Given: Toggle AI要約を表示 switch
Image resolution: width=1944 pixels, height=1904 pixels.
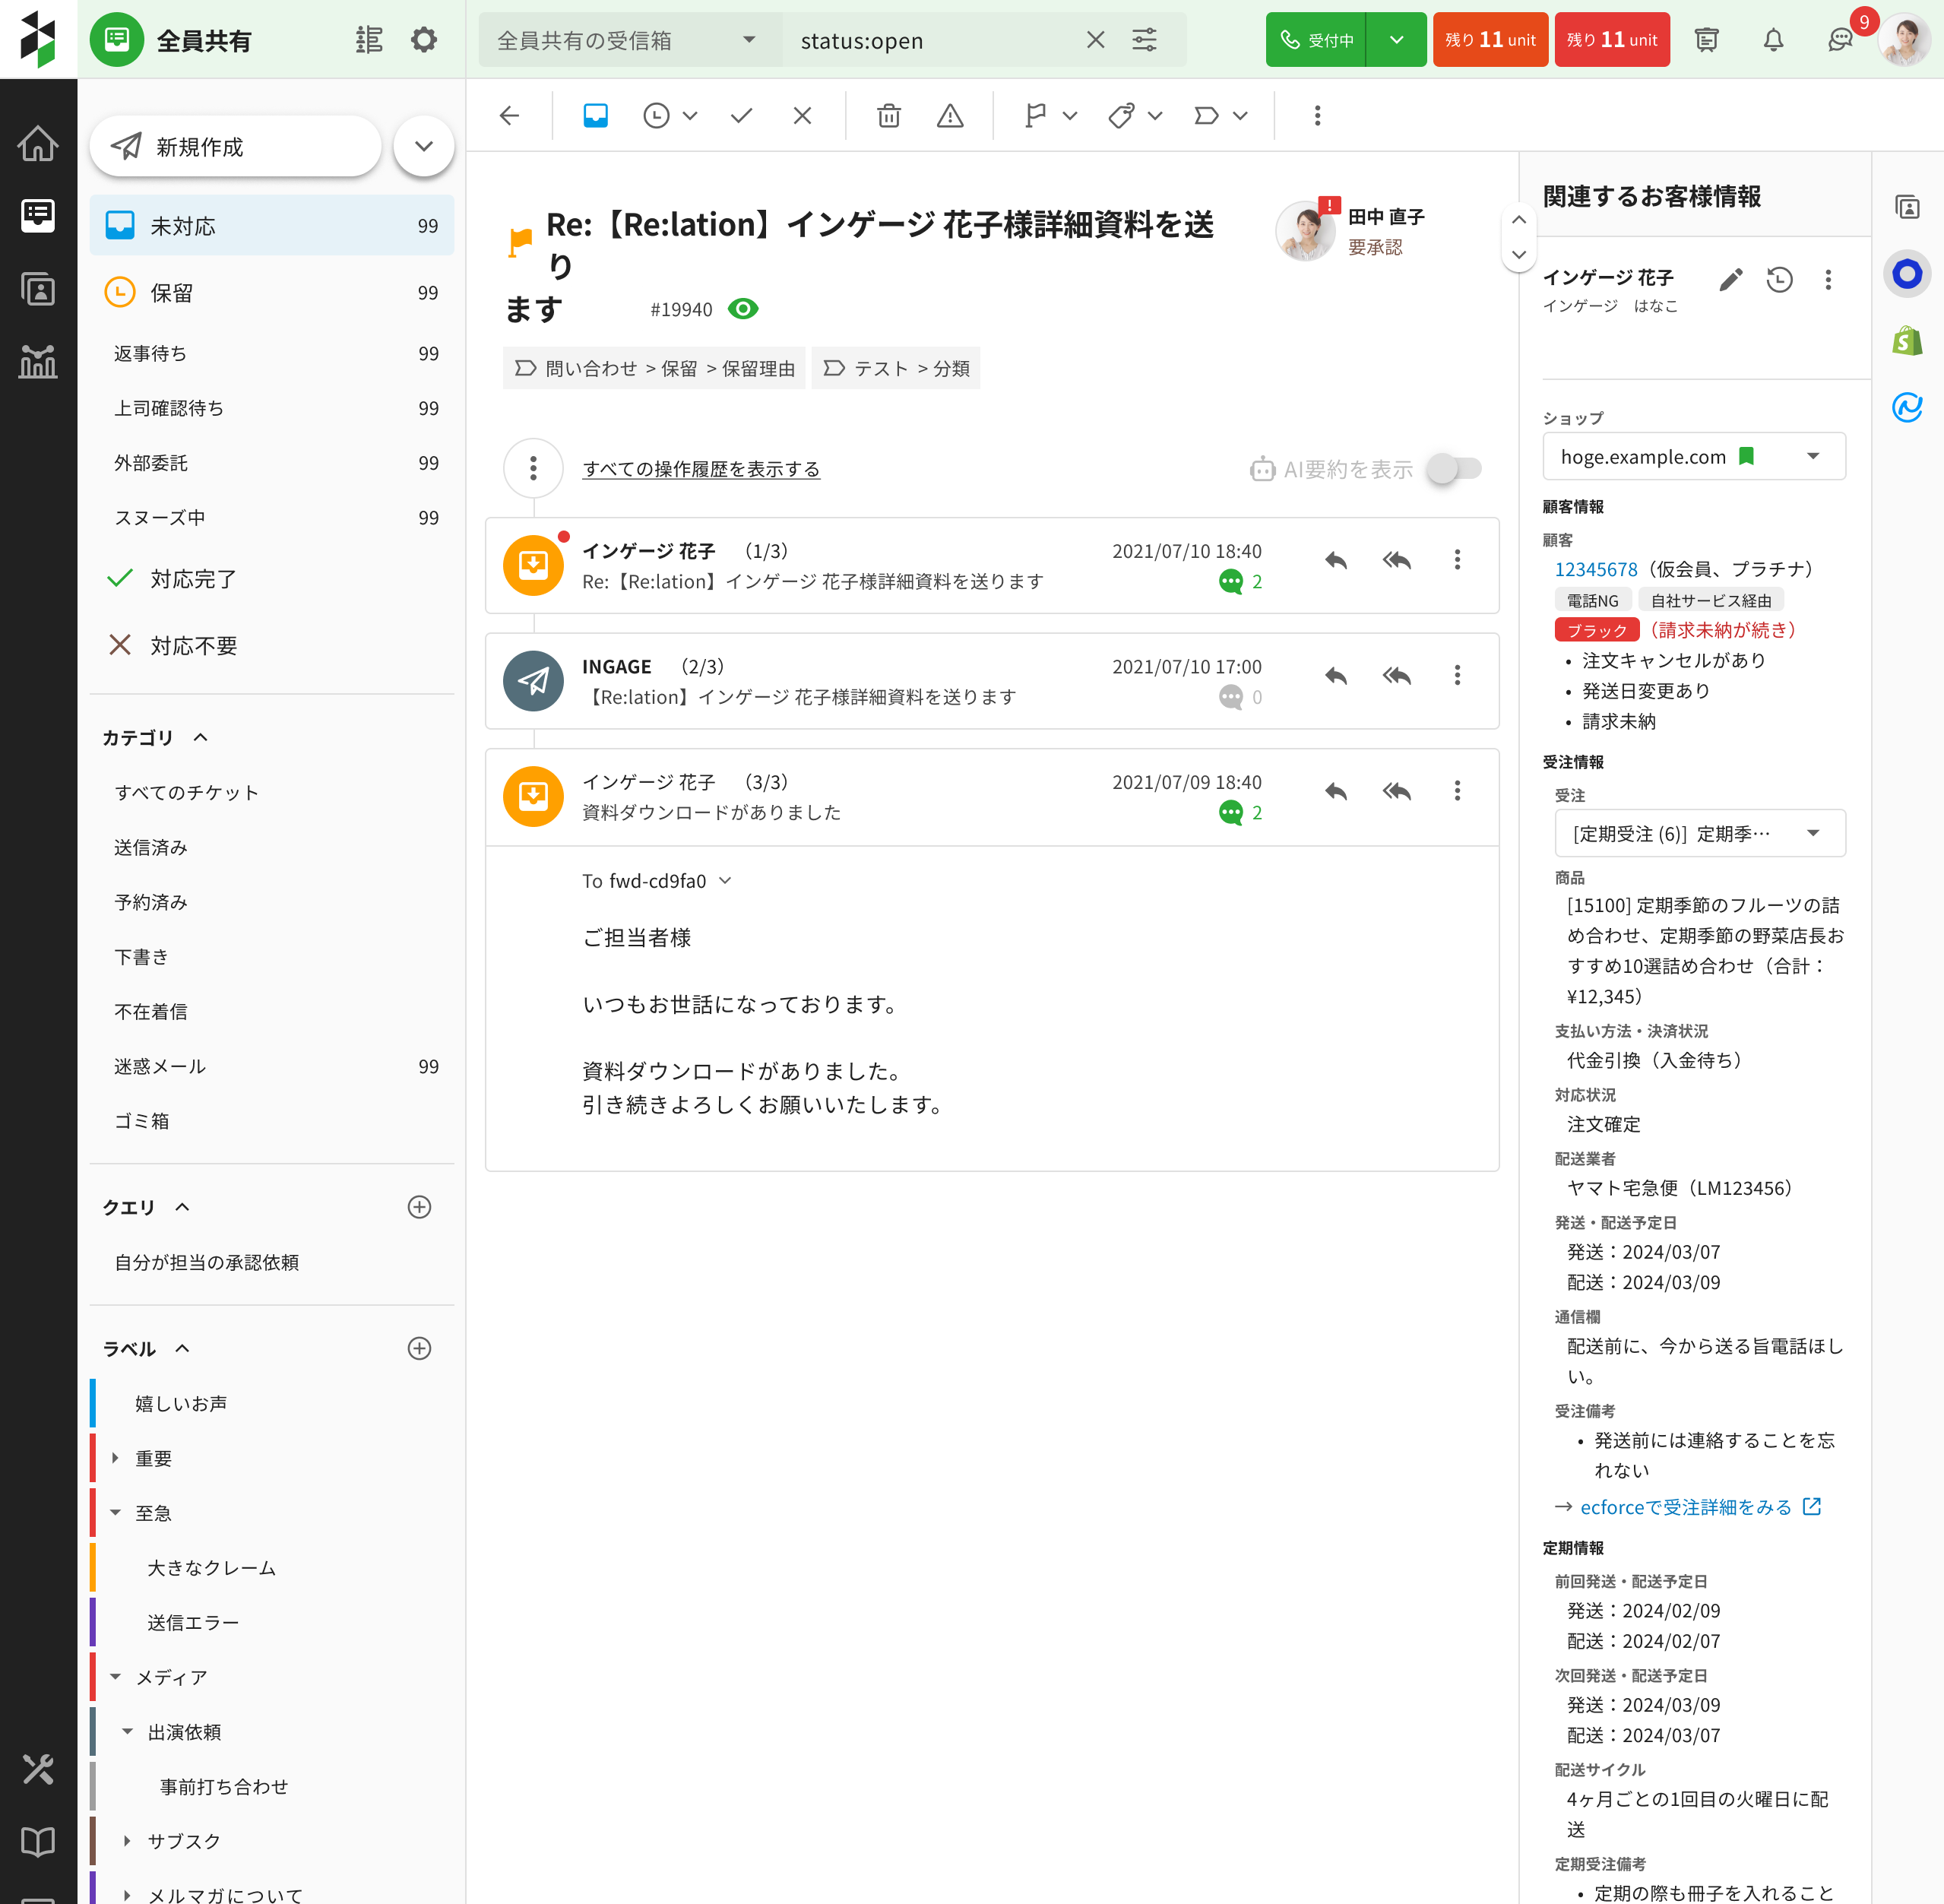Looking at the screenshot, I should pos(1454,468).
